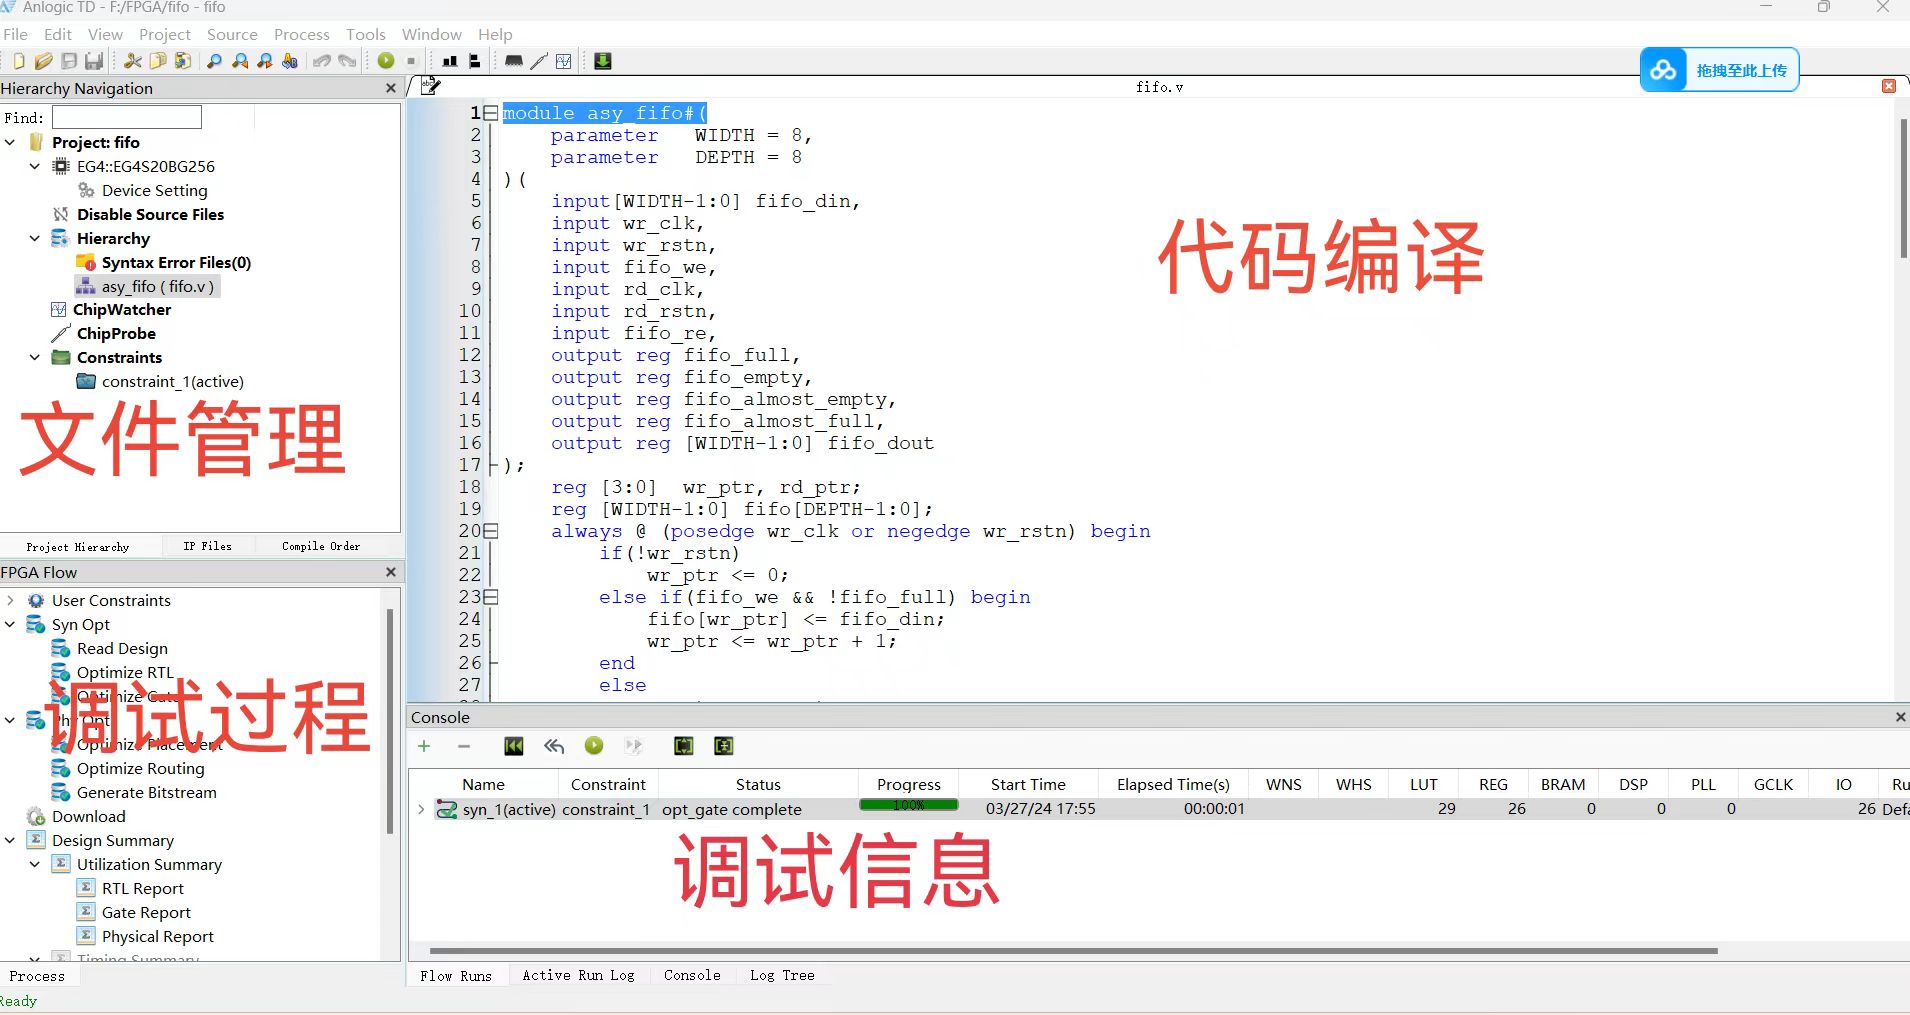1910x1015 pixels.
Task: Open the Cross Probe pen toolbar icon
Action: pyautogui.click(x=539, y=61)
